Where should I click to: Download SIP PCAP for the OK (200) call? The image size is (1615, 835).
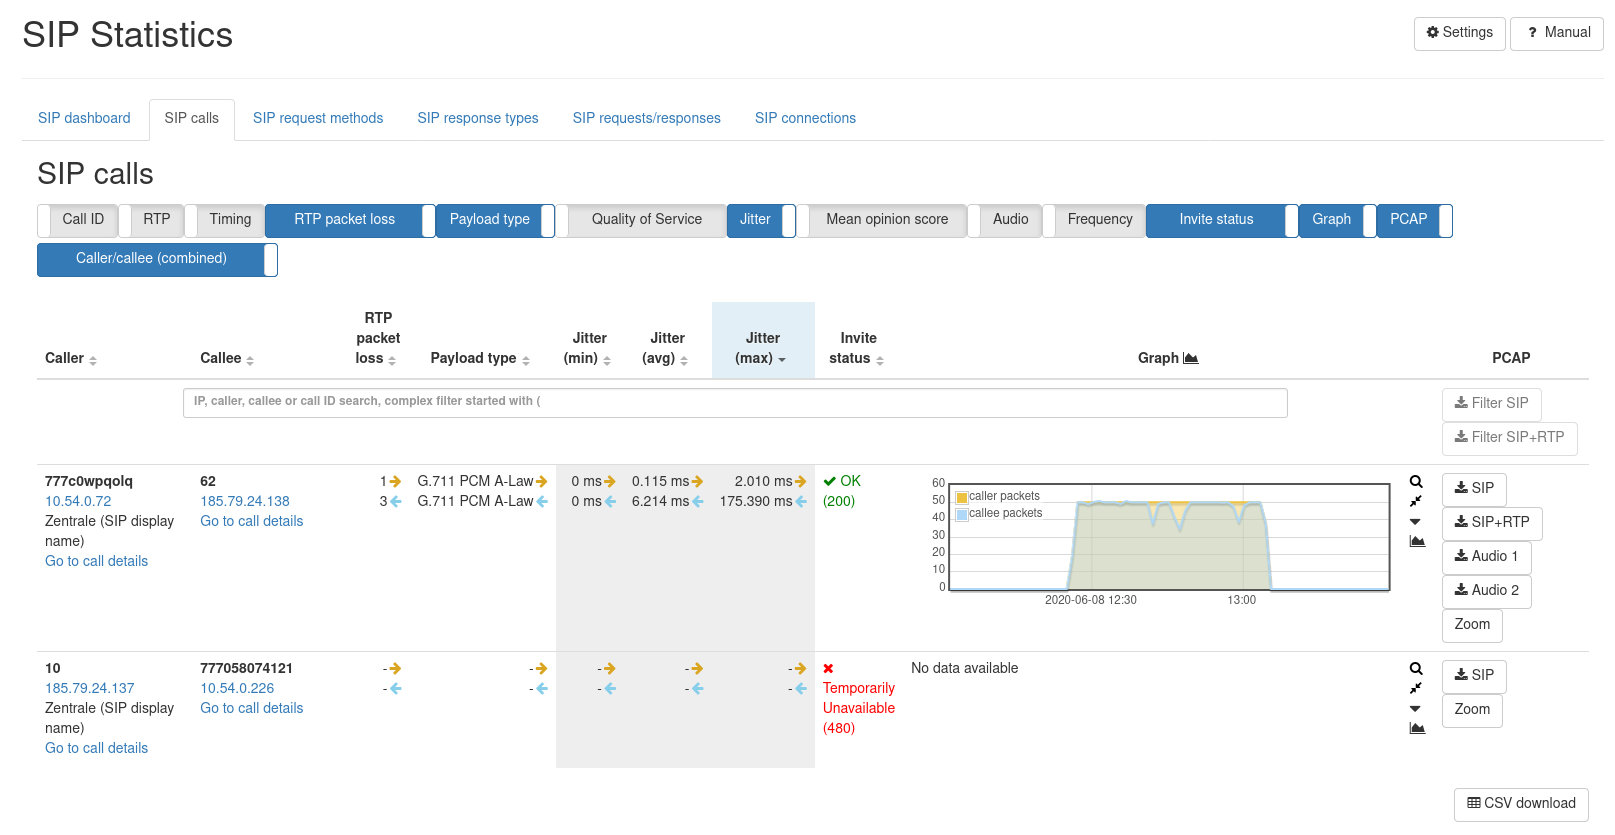point(1474,489)
